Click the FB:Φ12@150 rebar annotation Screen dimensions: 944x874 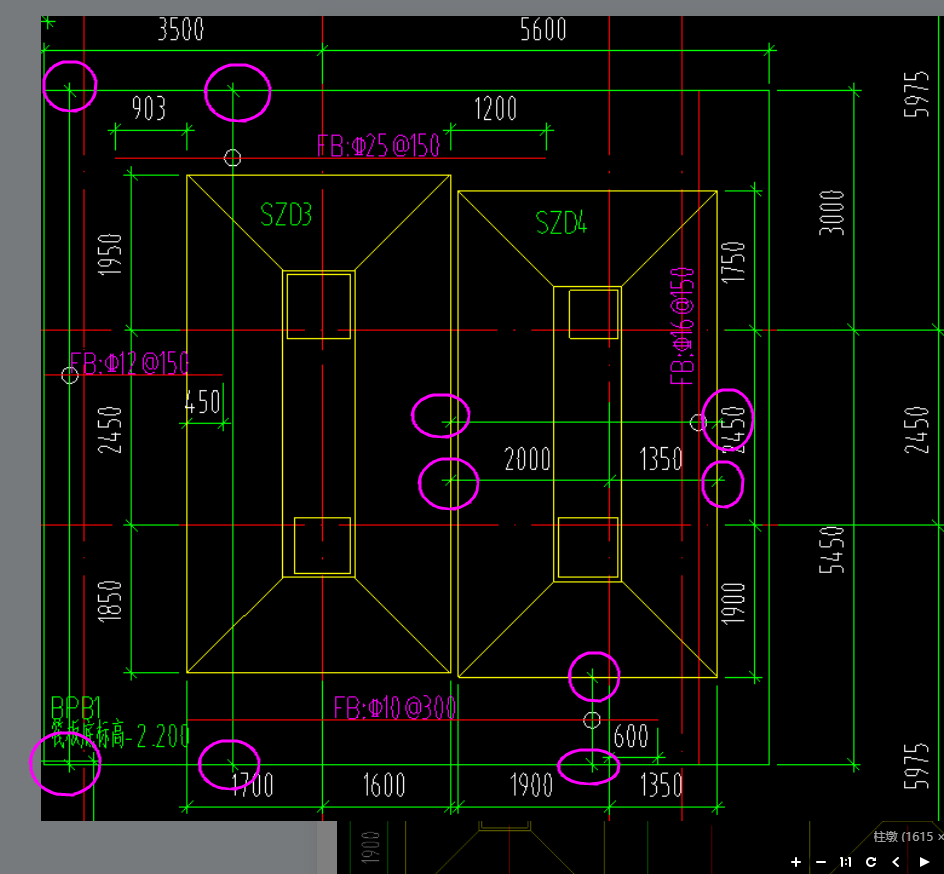pos(129,364)
